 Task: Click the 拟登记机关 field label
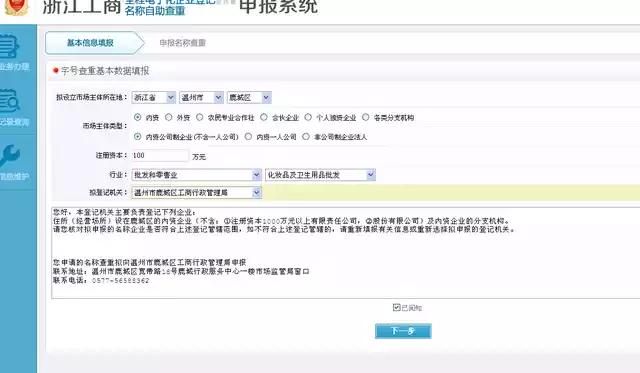click(108, 192)
